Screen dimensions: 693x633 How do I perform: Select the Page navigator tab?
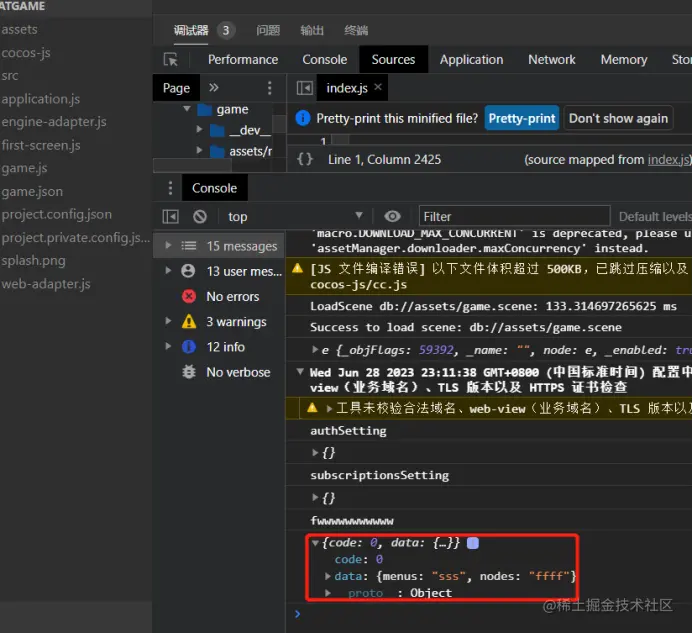tap(176, 88)
